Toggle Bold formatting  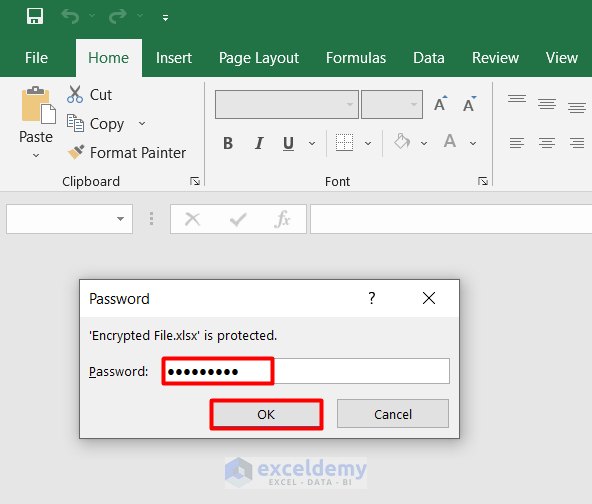pos(228,143)
